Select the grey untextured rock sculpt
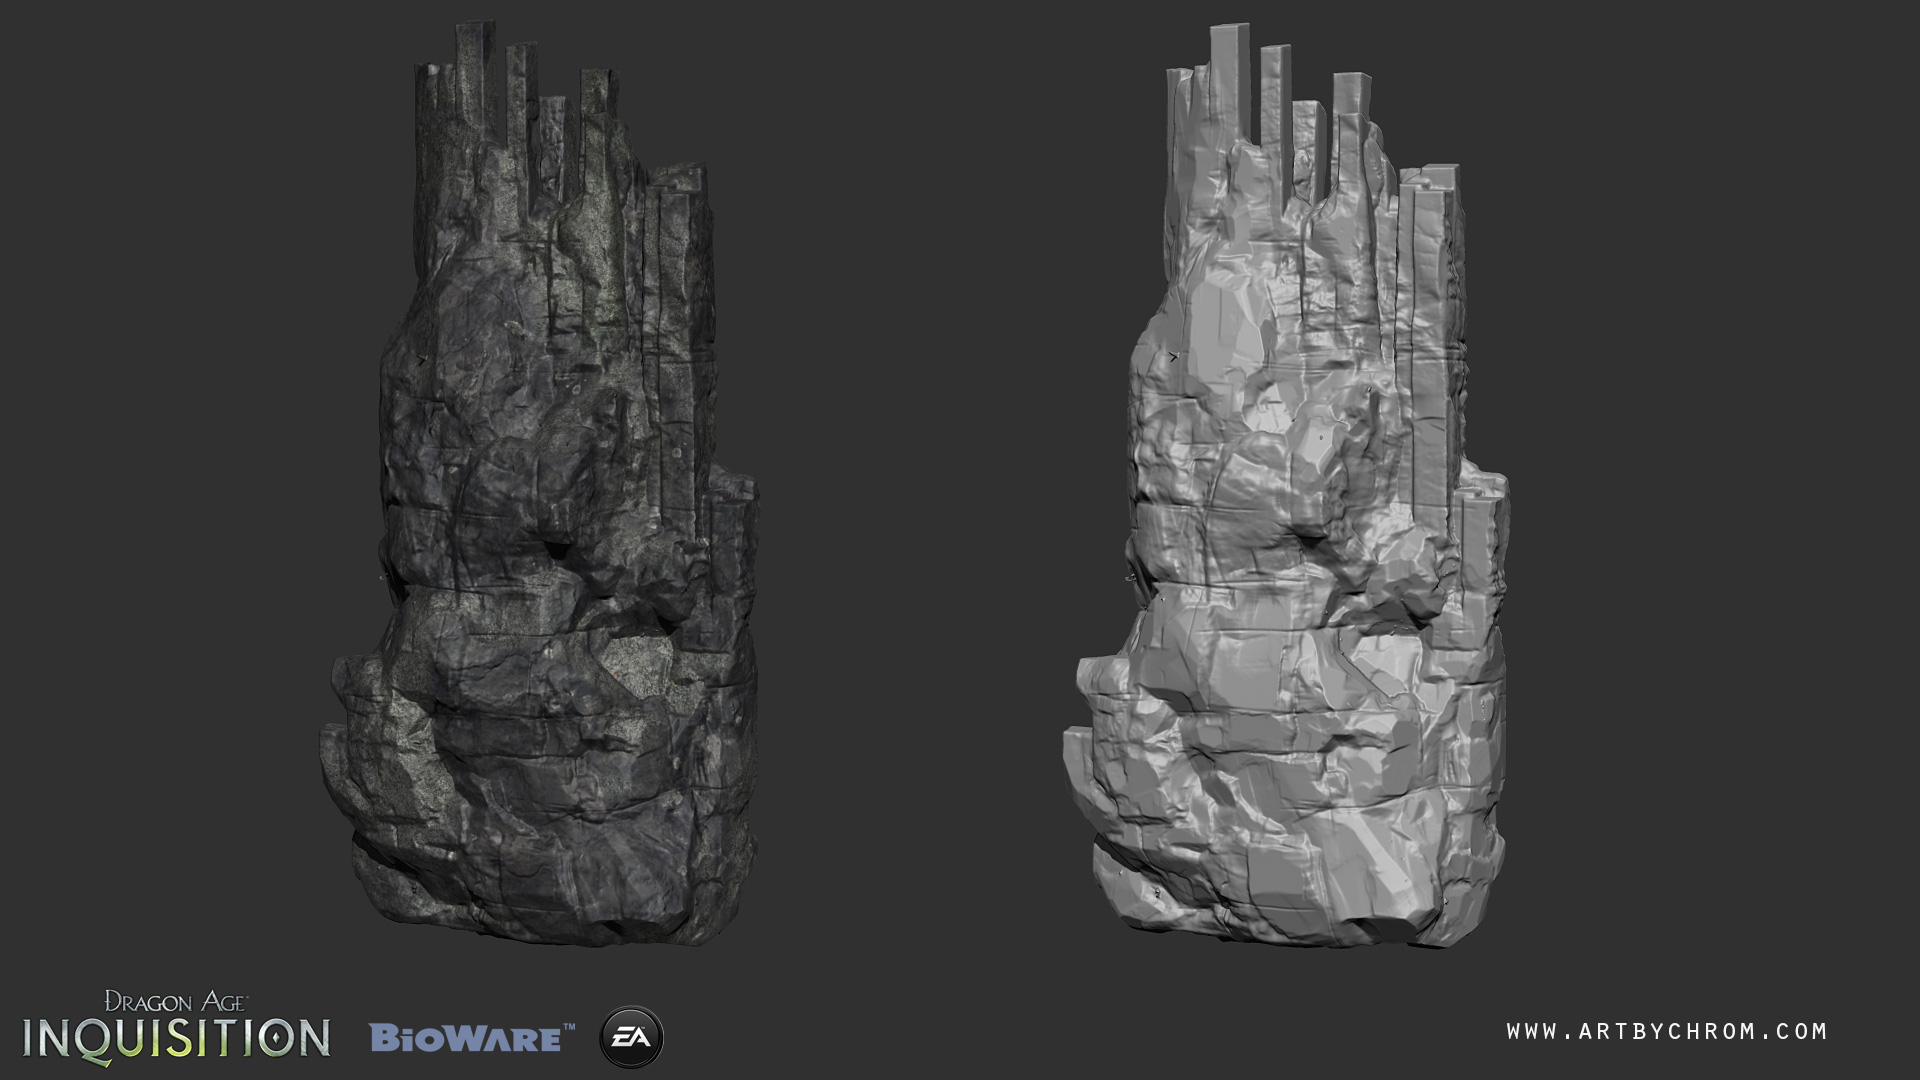The height and width of the screenshot is (1080, 1920). point(1285,485)
